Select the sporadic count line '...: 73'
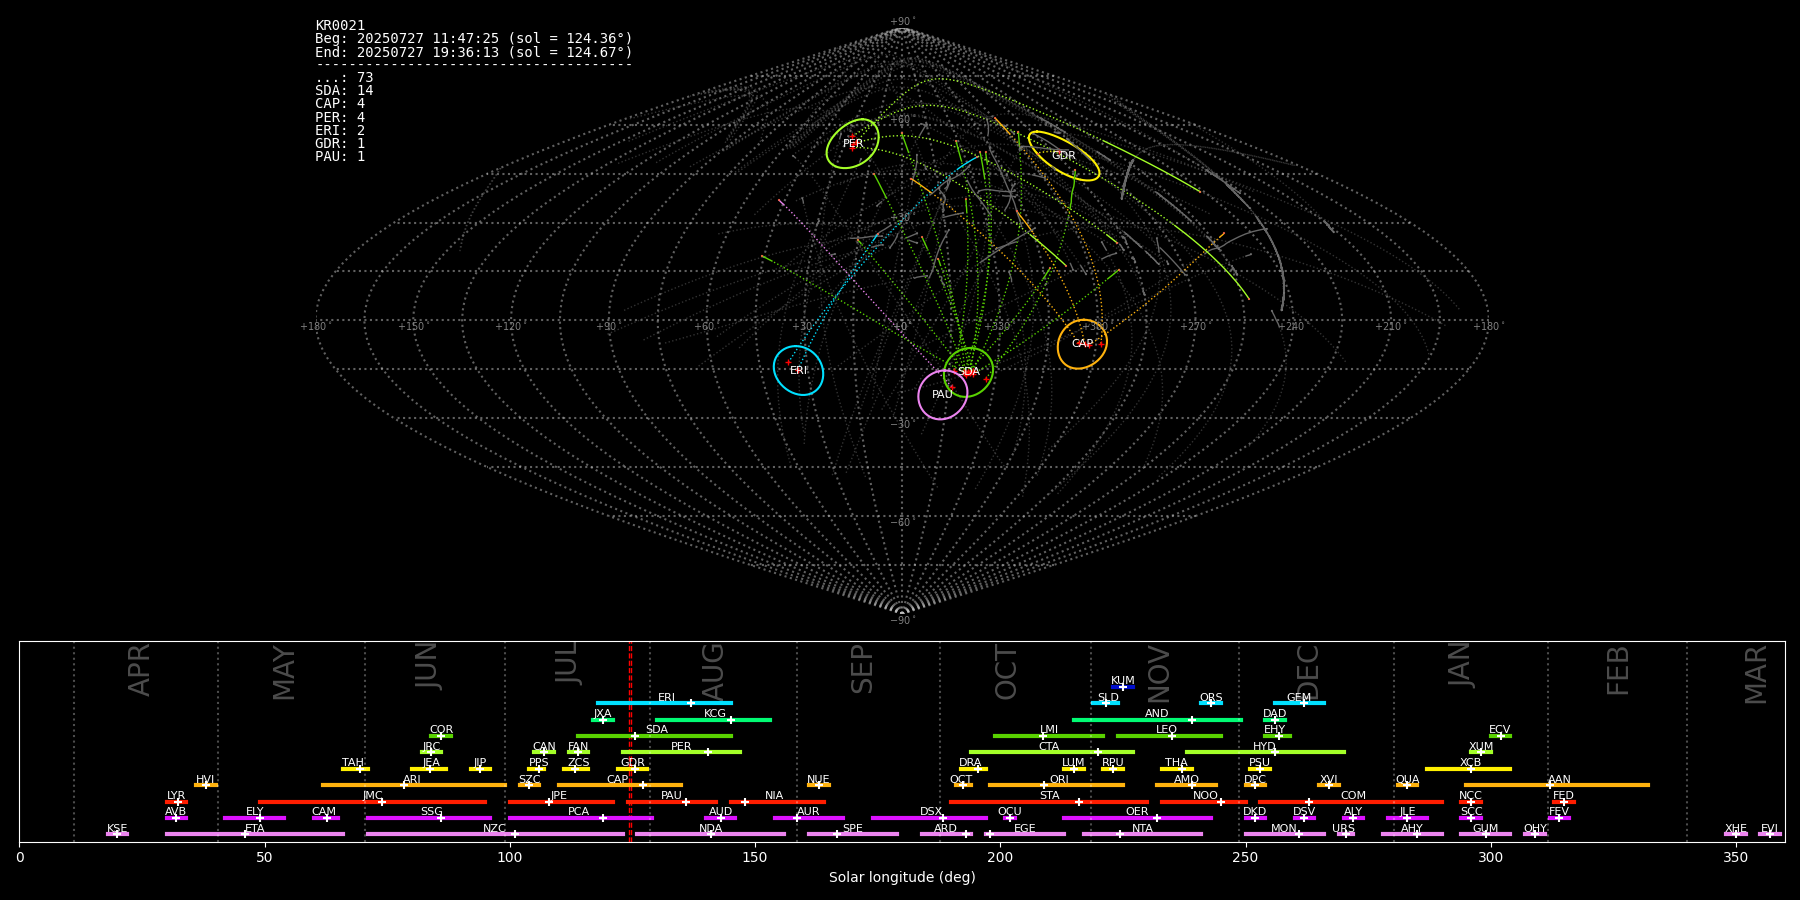This screenshot has width=1800, height=900. [344, 78]
